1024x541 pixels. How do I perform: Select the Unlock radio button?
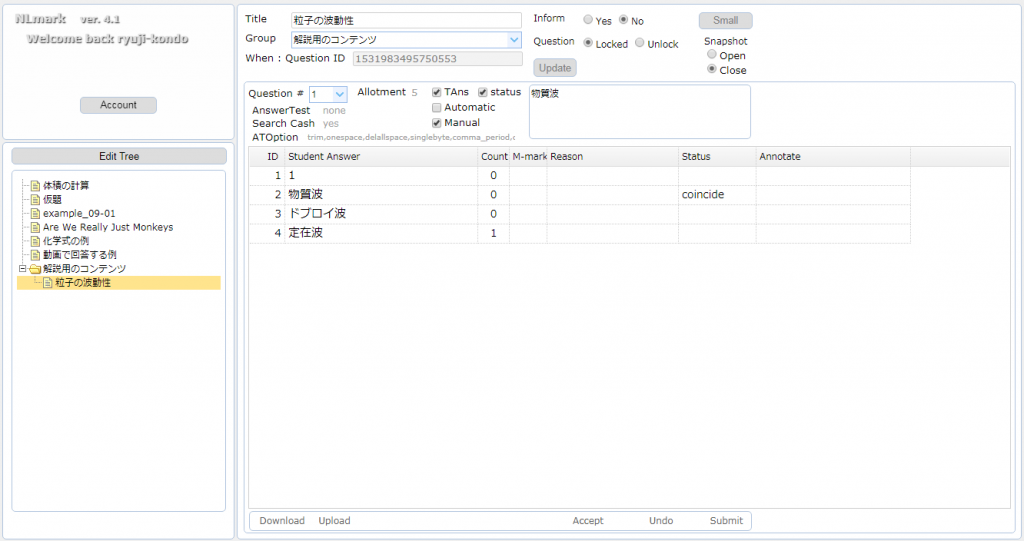click(640, 44)
